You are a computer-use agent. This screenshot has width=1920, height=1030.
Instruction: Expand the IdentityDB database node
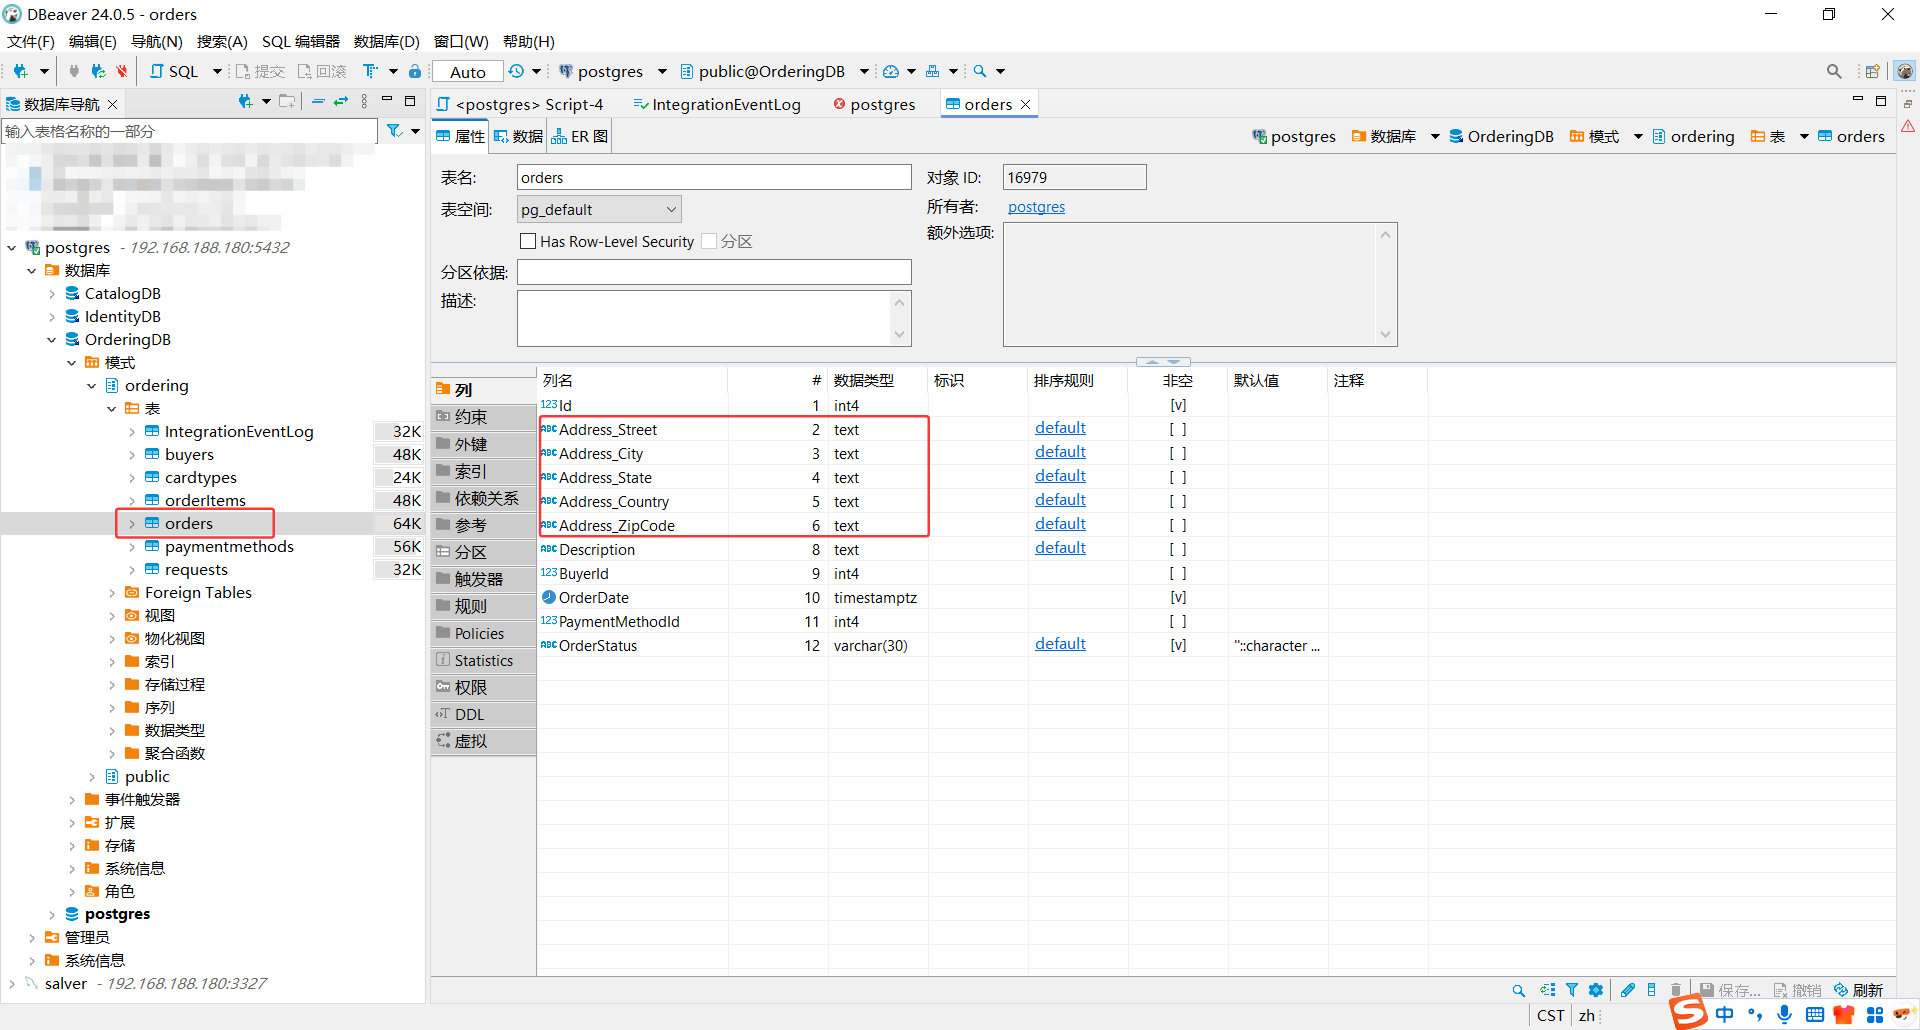coord(52,316)
